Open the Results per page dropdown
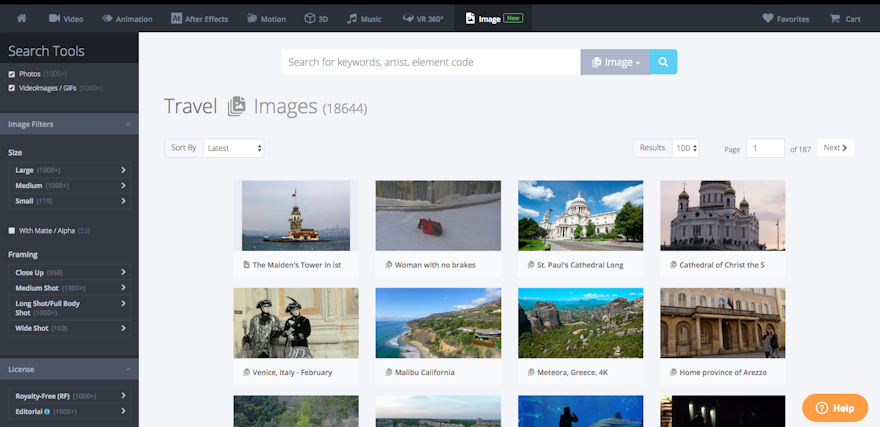The height and width of the screenshot is (427, 880). point(686,148)
